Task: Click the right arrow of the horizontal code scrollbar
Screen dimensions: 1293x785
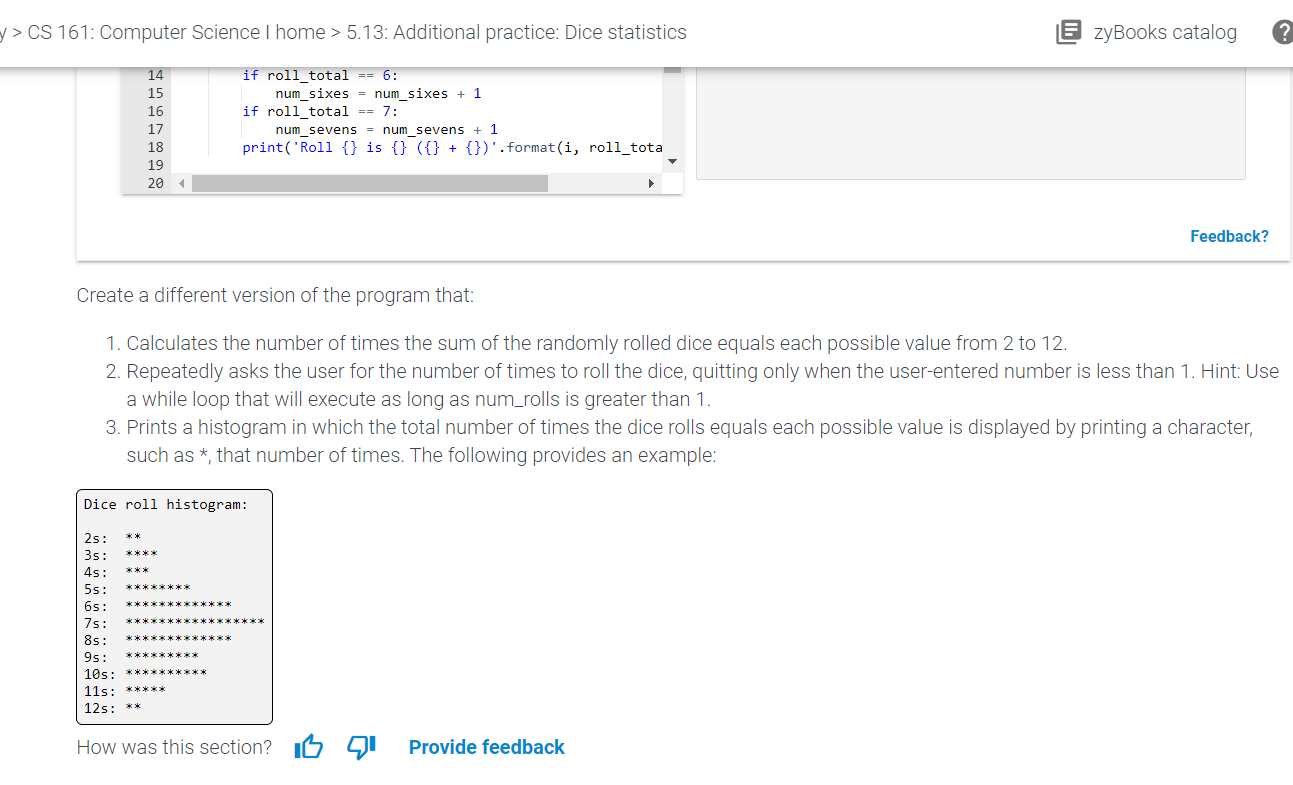Action: pyautogui.click(x=652, y=183)
